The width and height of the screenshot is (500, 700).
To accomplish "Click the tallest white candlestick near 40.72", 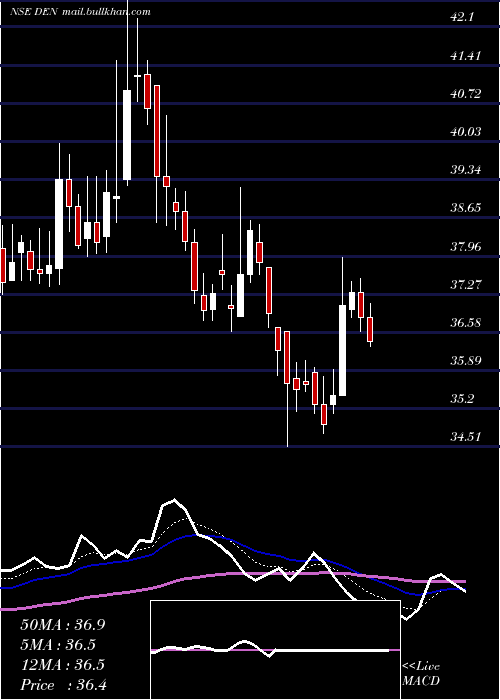I will tap(127, 135).
